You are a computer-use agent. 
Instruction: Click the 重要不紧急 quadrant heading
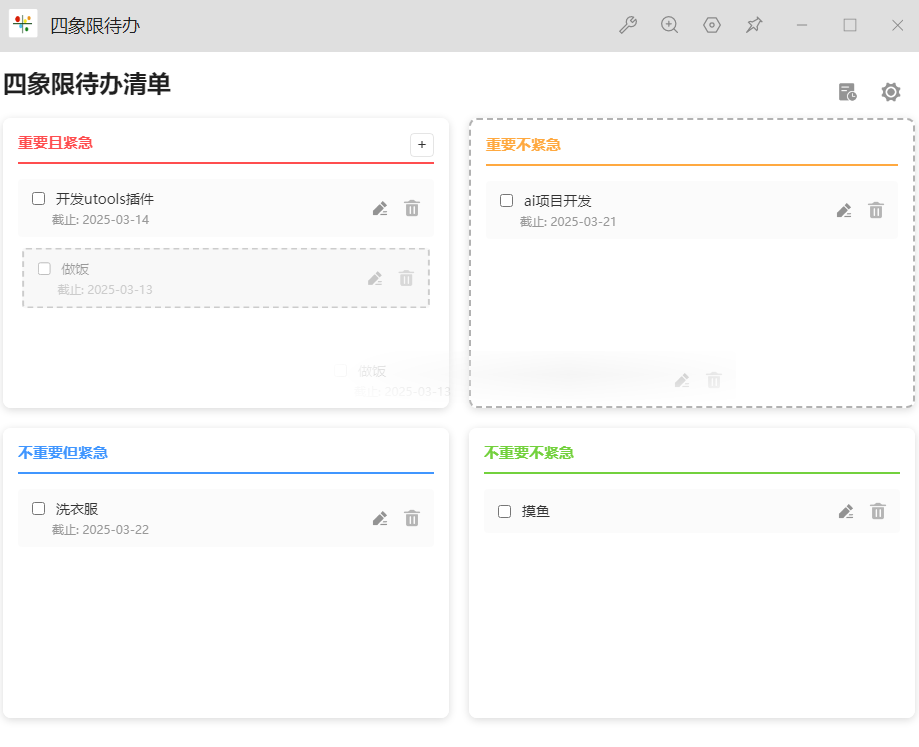pyautogui.click(x=523, y=145)
